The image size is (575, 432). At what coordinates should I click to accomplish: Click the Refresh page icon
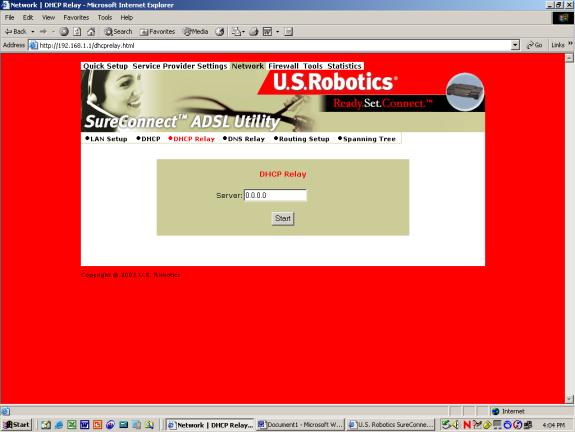77,32
